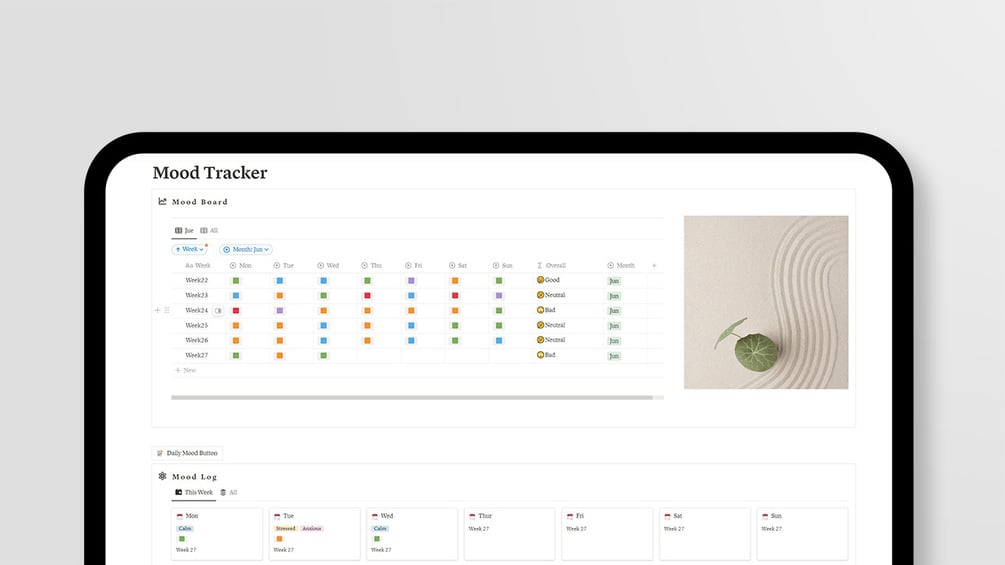This screenshot has height=565, width=1005.
Task: Click the purple Tue swatch in Week24
Action: 279,311
